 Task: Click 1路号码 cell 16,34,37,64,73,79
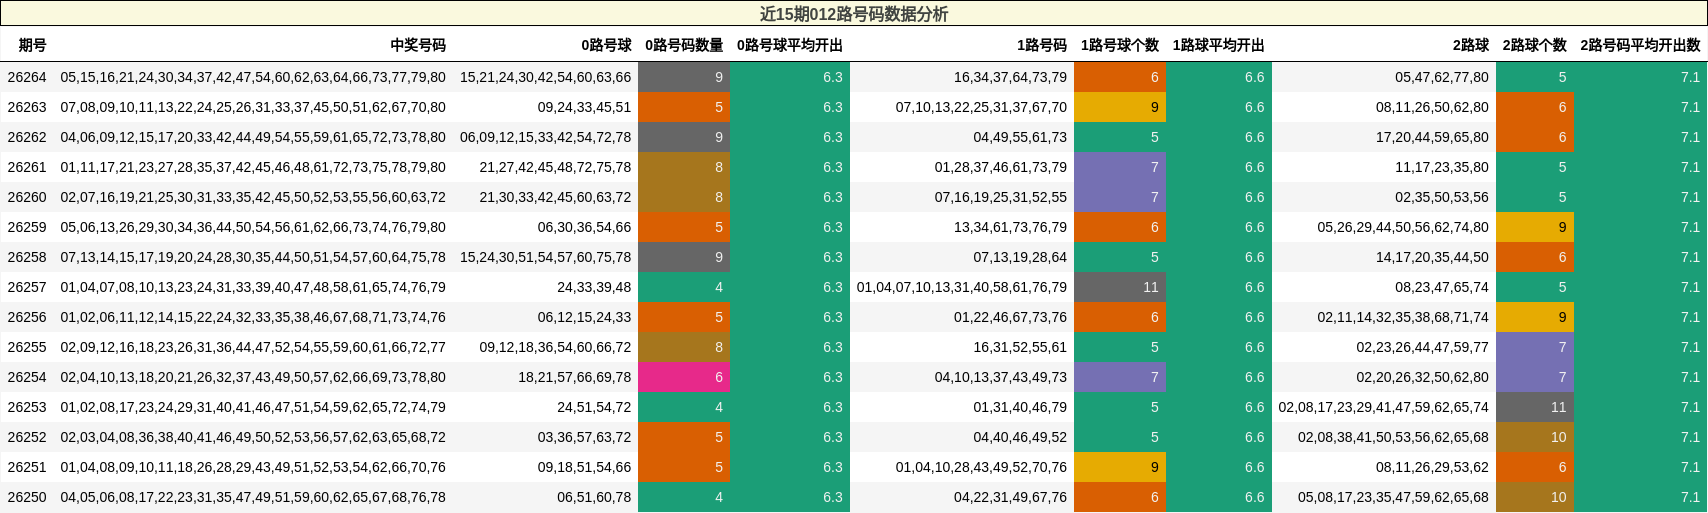tap(1010, 77)
